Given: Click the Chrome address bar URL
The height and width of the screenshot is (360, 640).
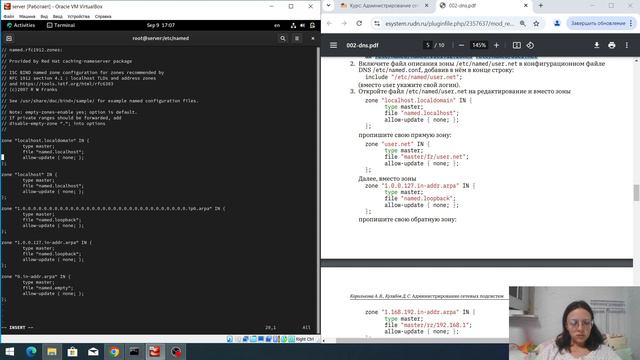Looking at the screenshot, I should (449, 24).
